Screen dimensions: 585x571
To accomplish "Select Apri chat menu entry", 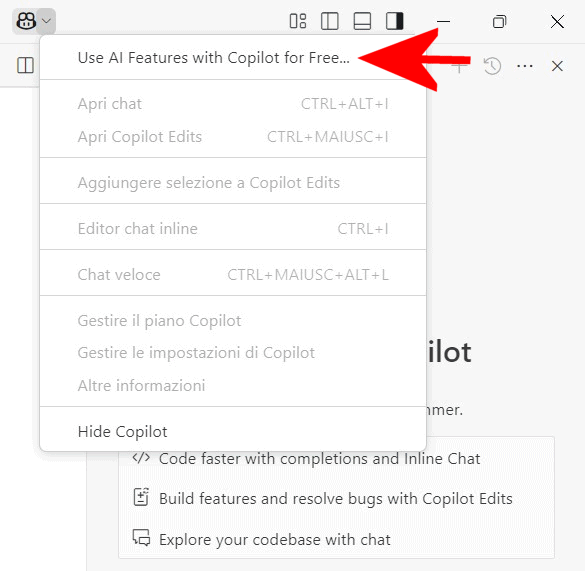I will [233, 104].
